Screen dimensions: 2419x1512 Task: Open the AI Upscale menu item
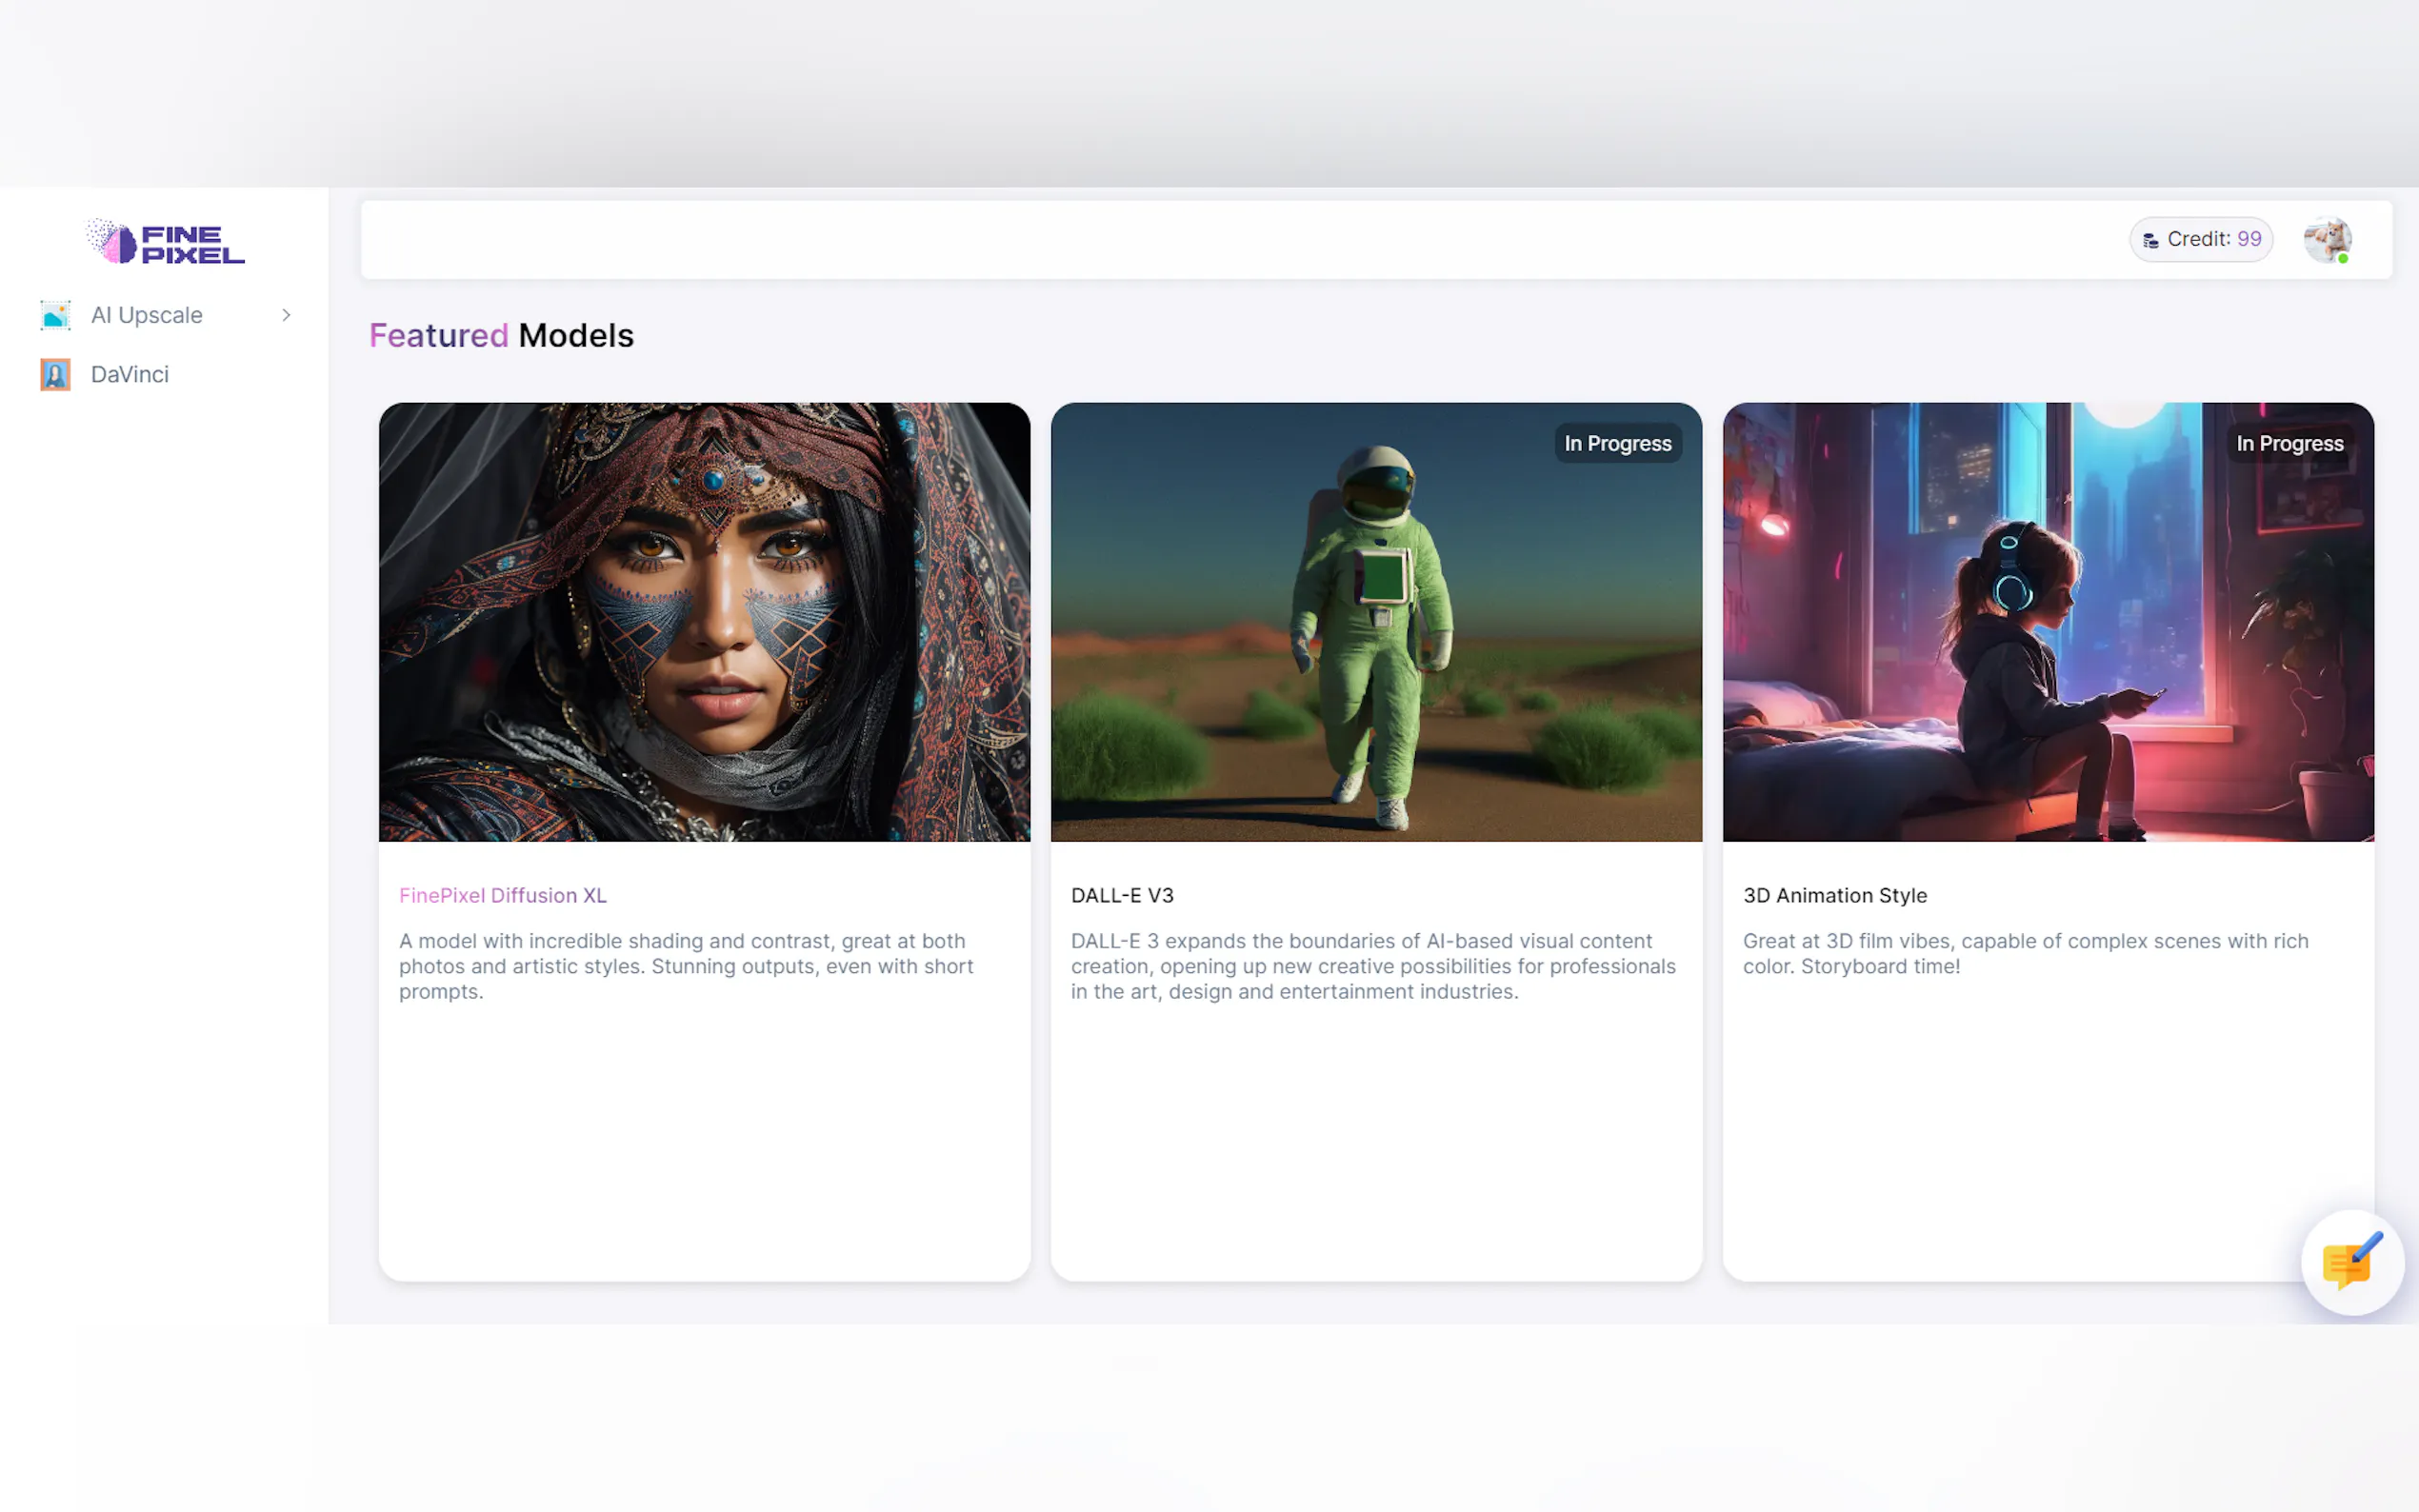click(147, 315)
